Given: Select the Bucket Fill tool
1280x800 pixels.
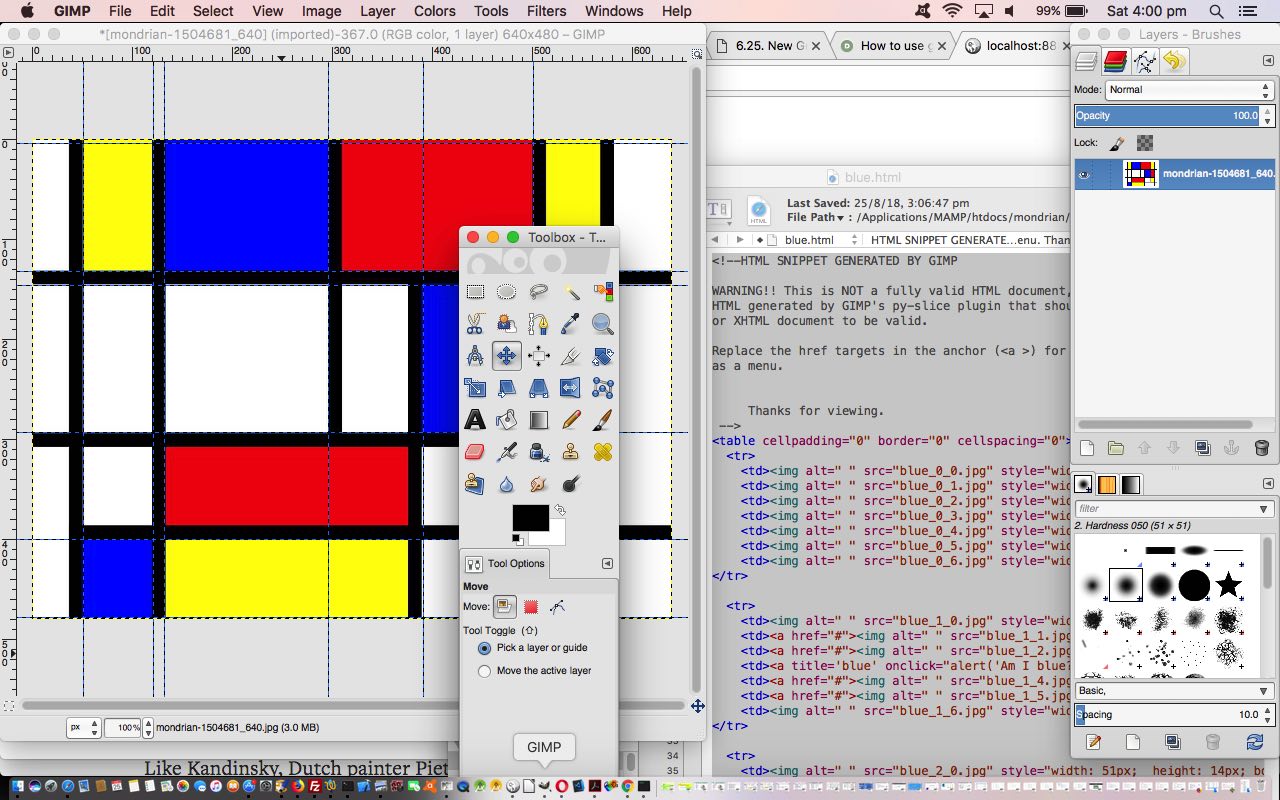Looking at the screenshot, I should click(x=507, y=420).
